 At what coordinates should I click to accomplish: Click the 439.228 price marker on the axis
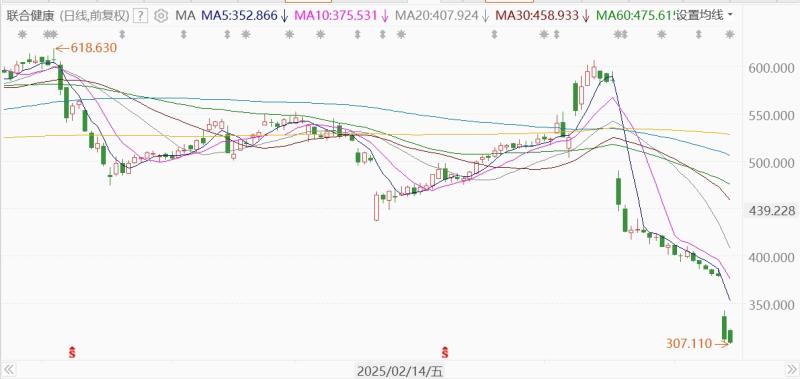click(x=770, y=211)
